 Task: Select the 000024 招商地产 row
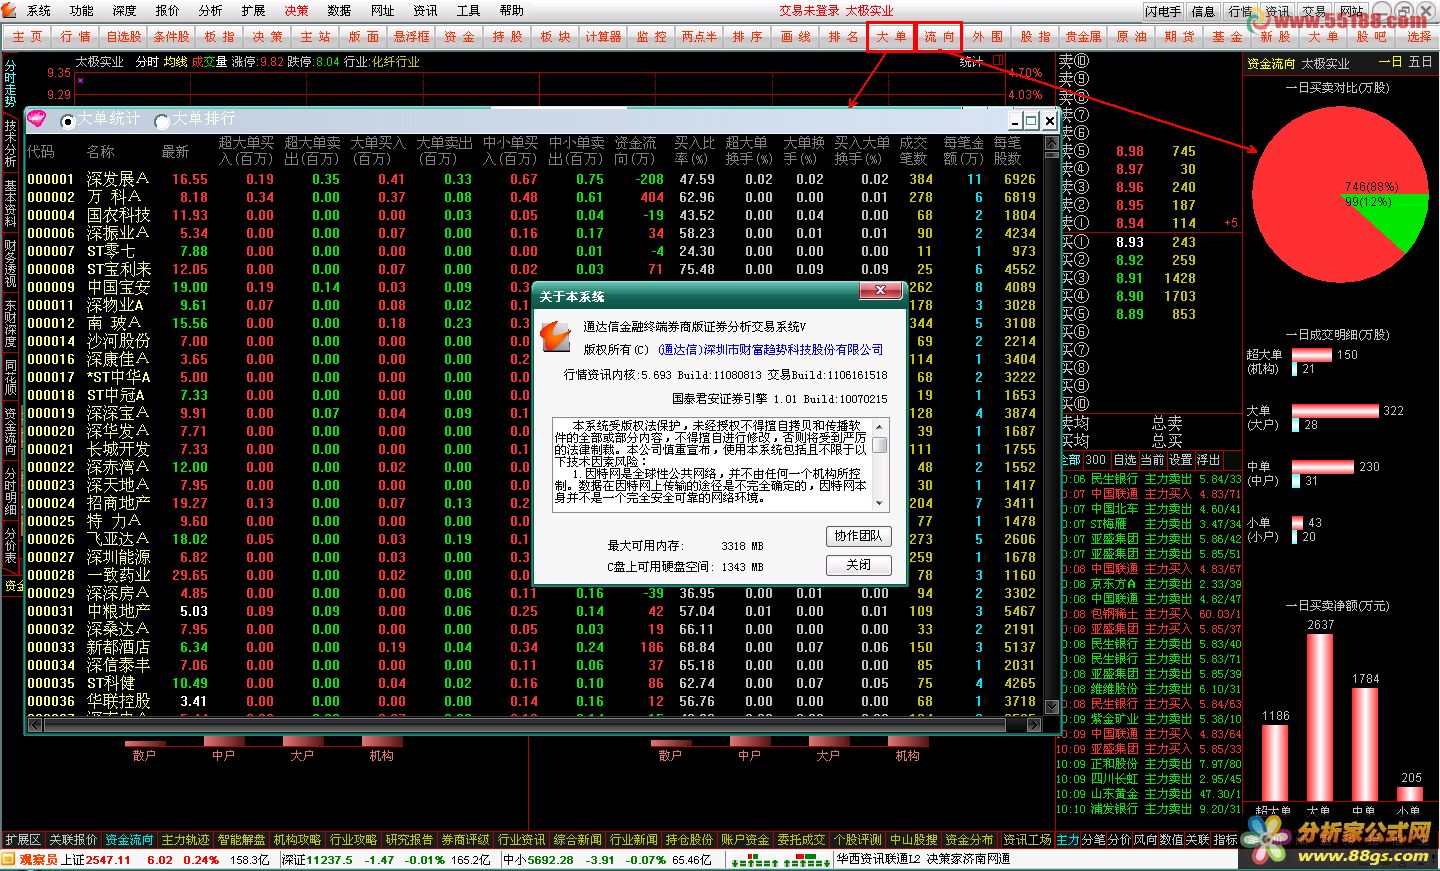533,503
